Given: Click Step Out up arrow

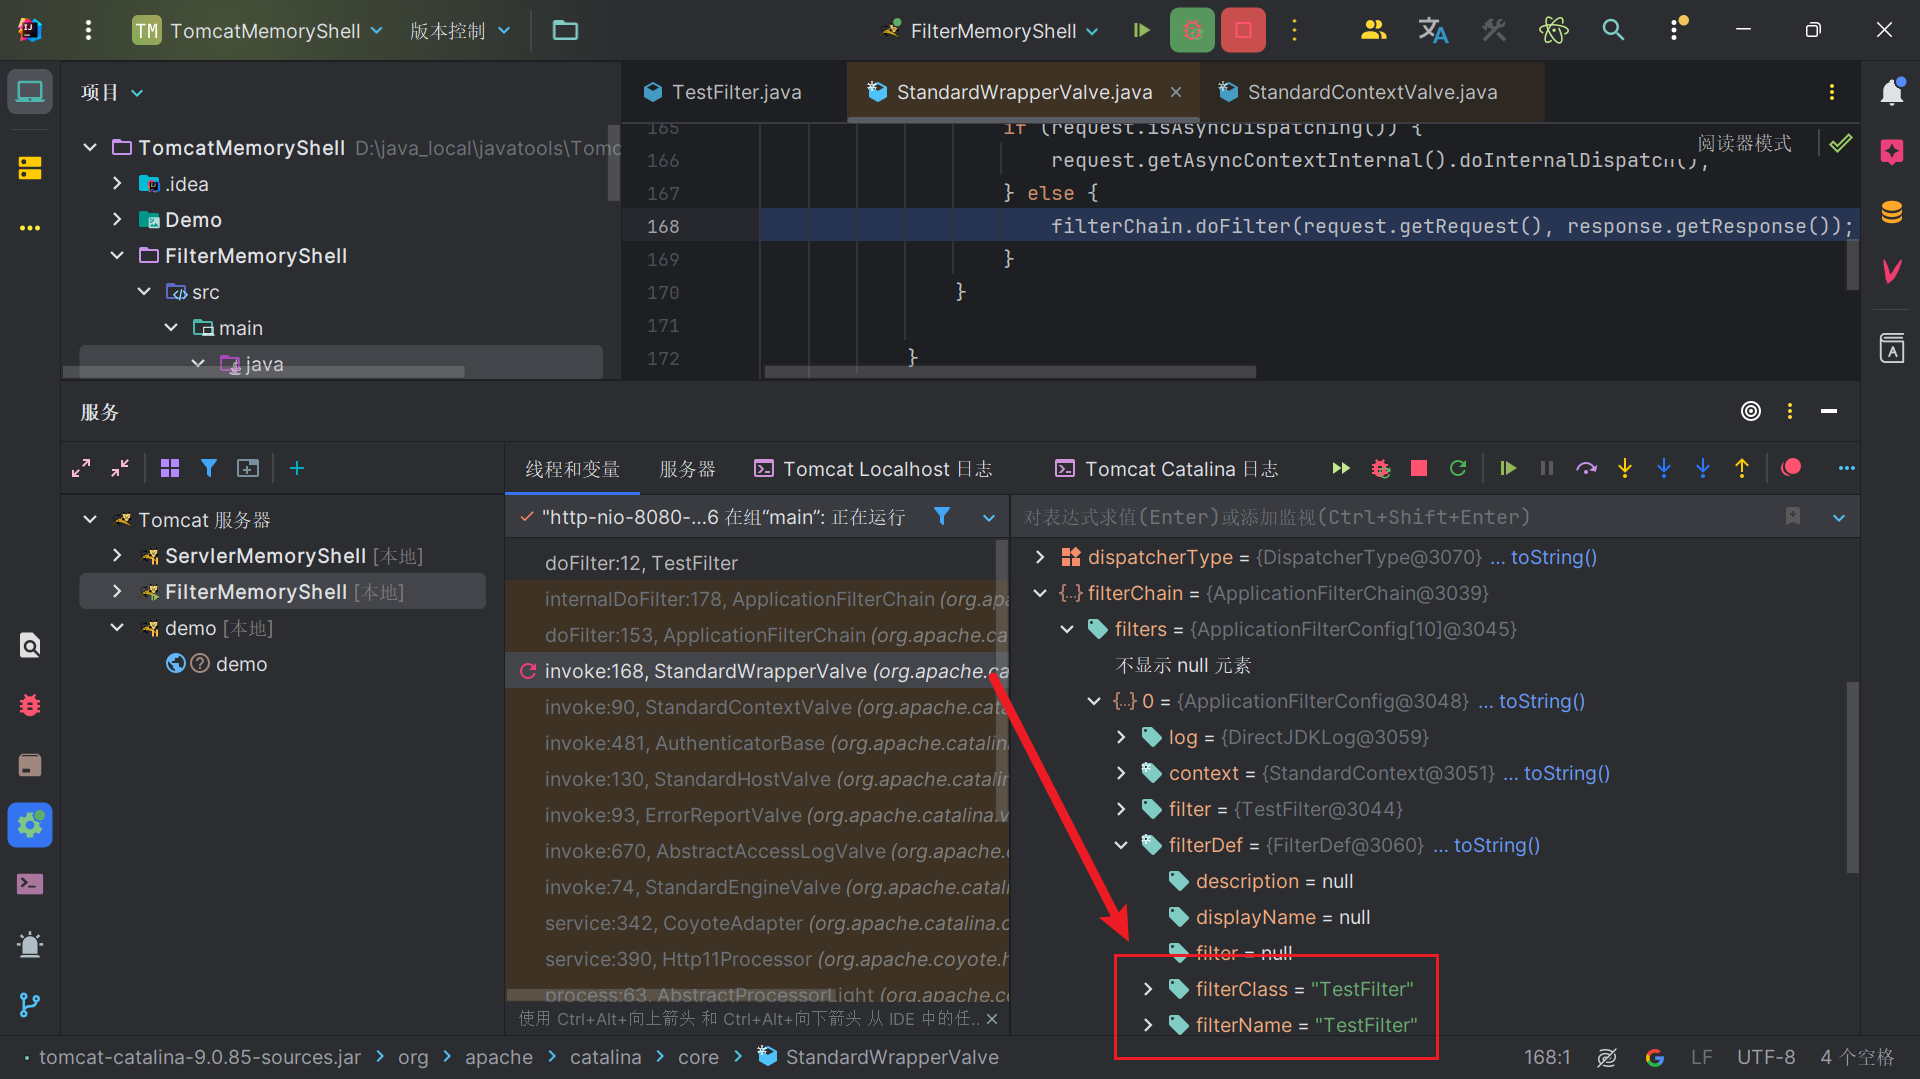Looking at the screenshot, I should point(1742,468).
